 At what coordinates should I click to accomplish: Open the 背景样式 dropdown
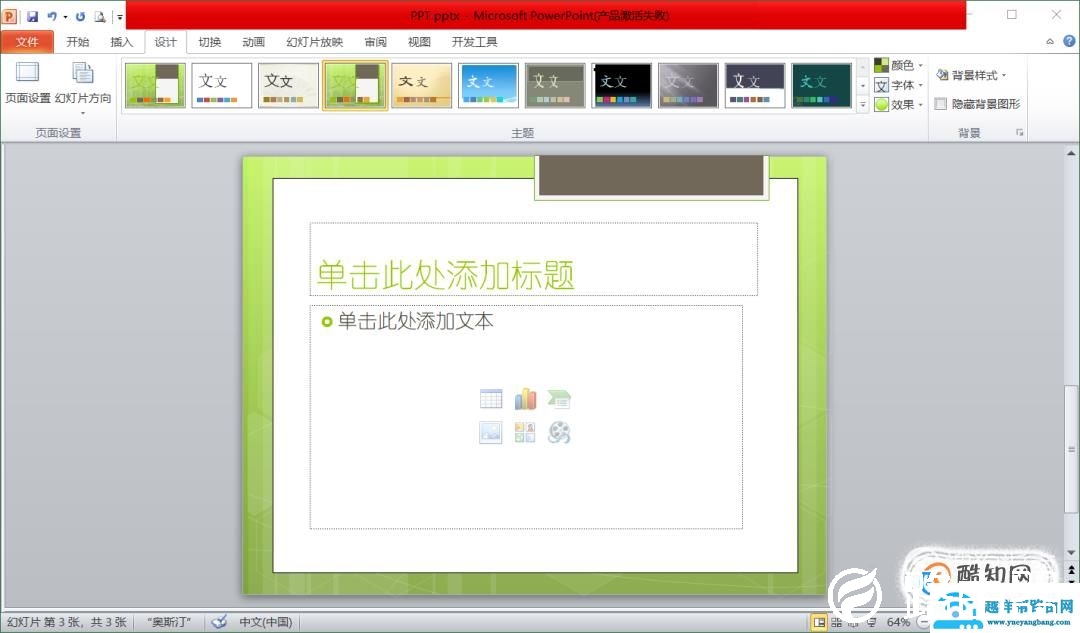(x=971, y=75)
